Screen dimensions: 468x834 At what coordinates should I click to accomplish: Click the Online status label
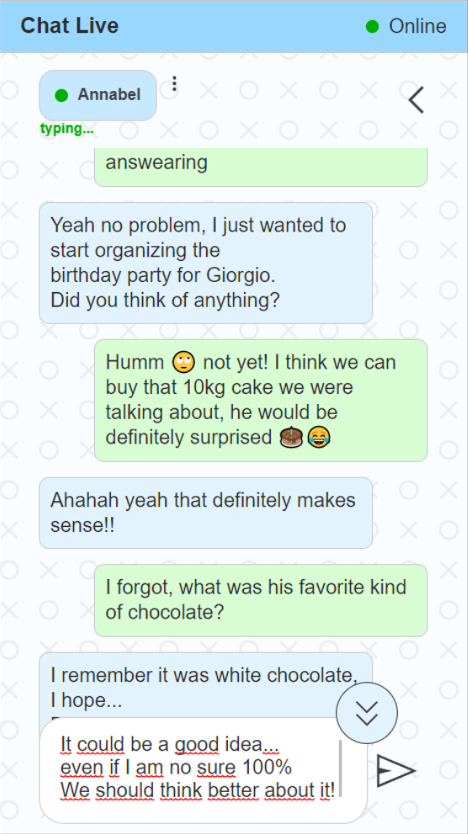417,26
